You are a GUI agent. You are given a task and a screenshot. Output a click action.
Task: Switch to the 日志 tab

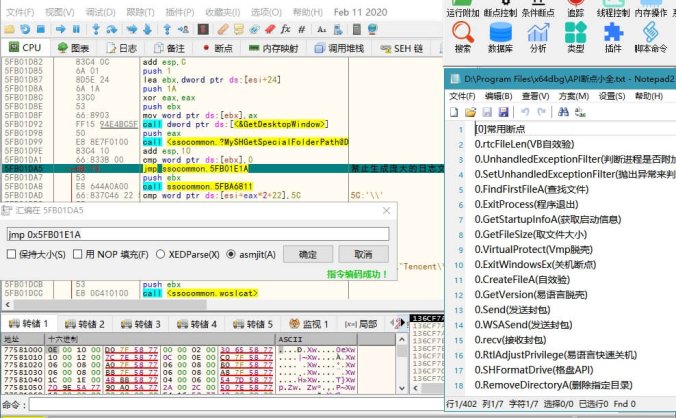(x=122, y=48)
